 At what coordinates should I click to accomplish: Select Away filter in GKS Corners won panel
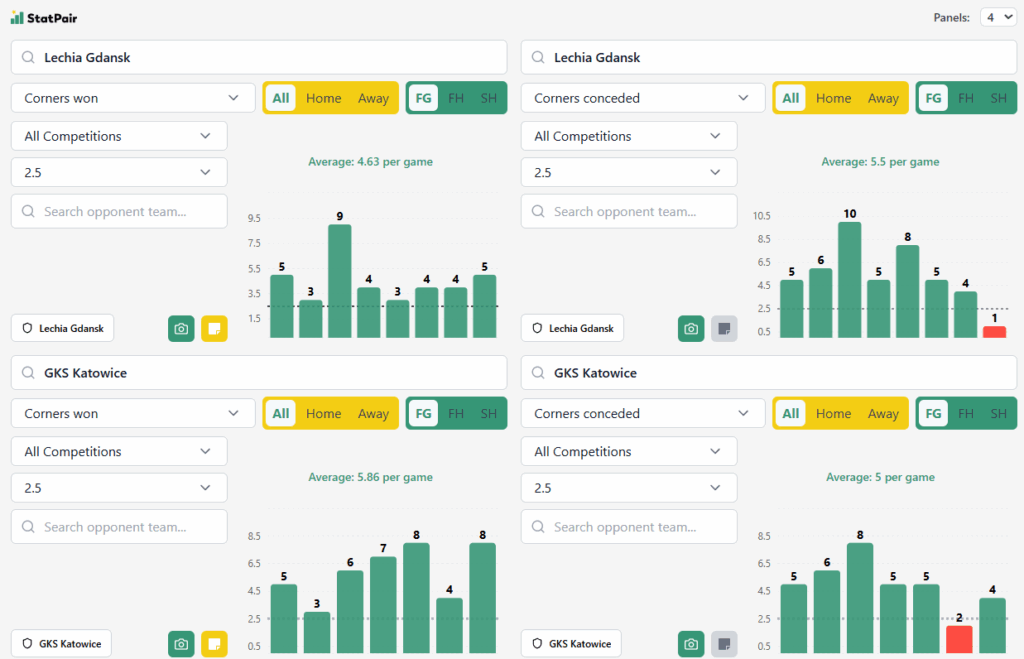pyautogui.click(x=373, y=413)
